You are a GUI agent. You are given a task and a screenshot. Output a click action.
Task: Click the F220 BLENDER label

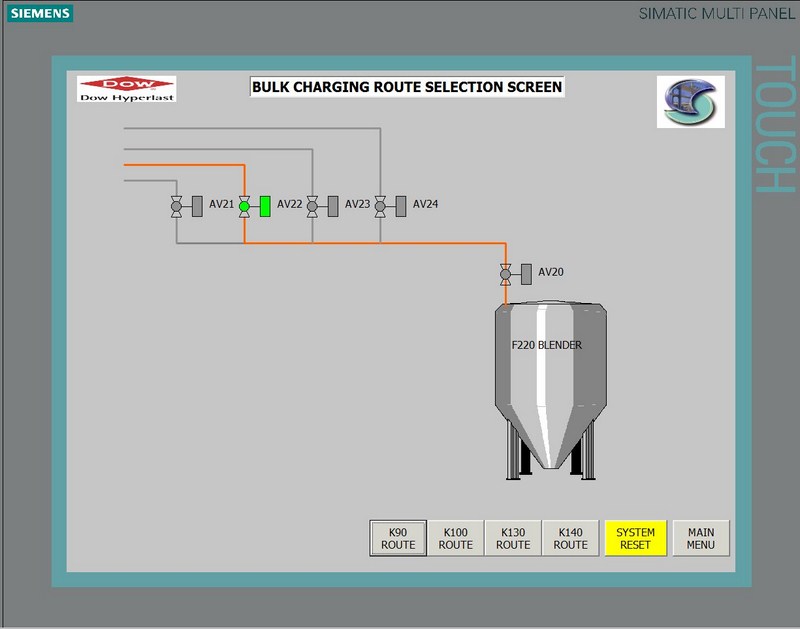546,345
